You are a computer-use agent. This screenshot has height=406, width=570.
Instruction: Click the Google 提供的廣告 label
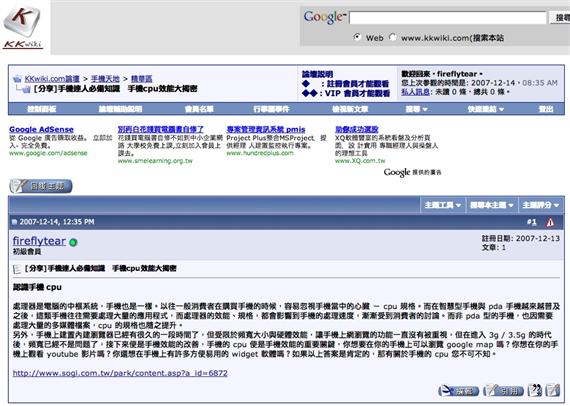click(x=413, y=172)
